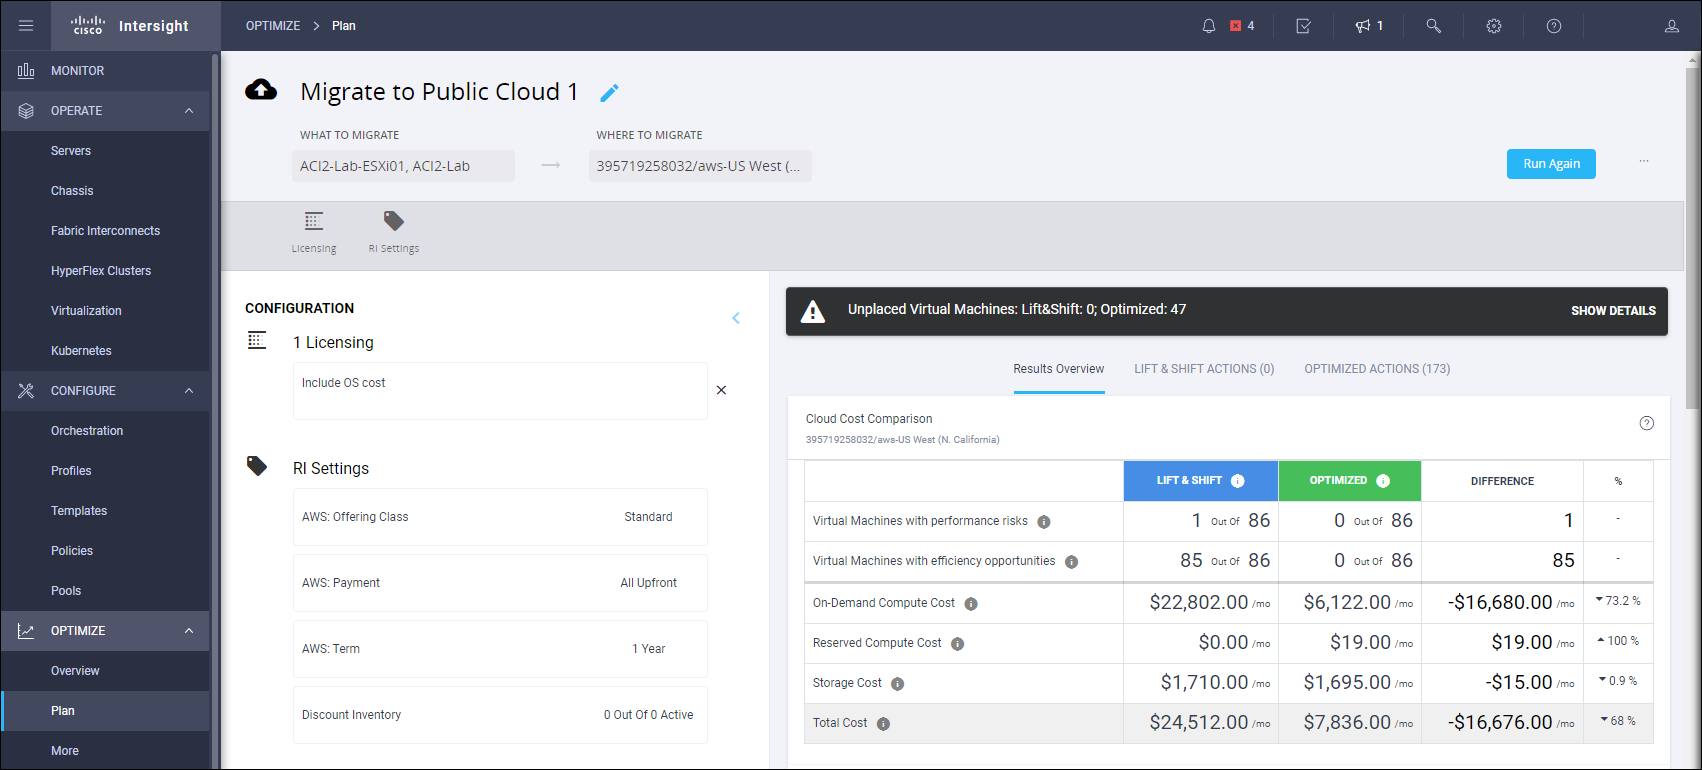Switch to Lift & Shift Actions tab
The height and width of the screenshot is (770, 1702).
[1204, 369]
